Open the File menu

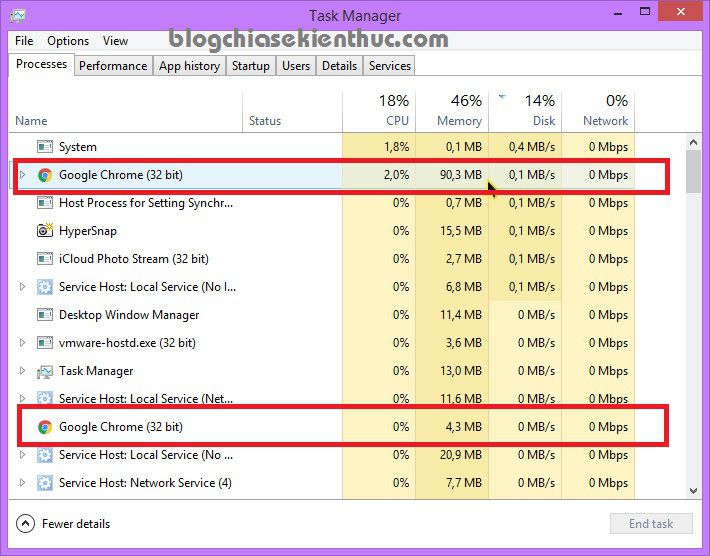coord(24,41)
